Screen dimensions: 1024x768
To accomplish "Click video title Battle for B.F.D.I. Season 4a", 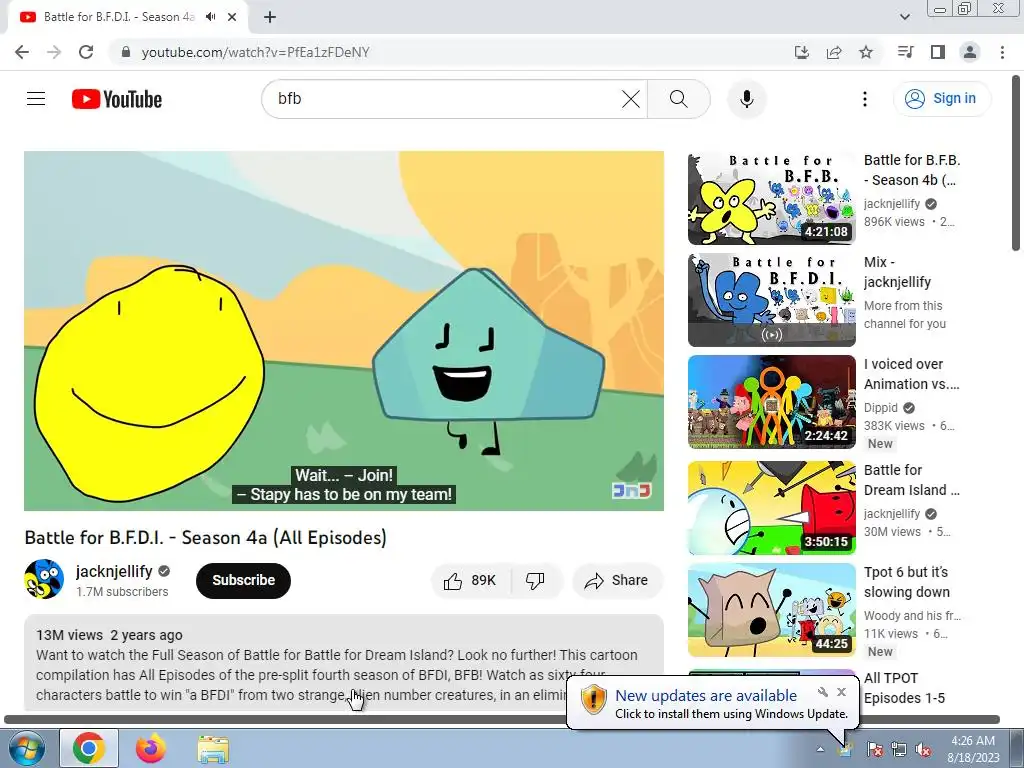I will point(206,537).
